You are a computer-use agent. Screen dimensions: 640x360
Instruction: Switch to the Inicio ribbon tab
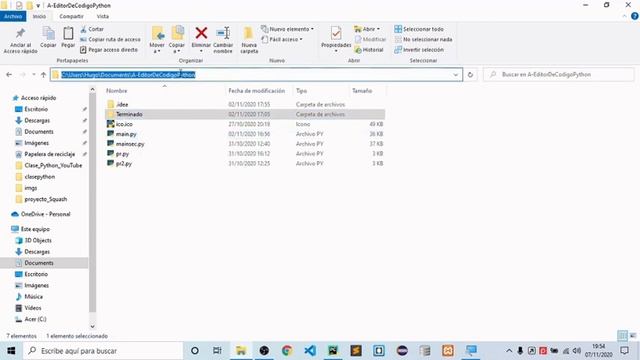coord(39,16)
